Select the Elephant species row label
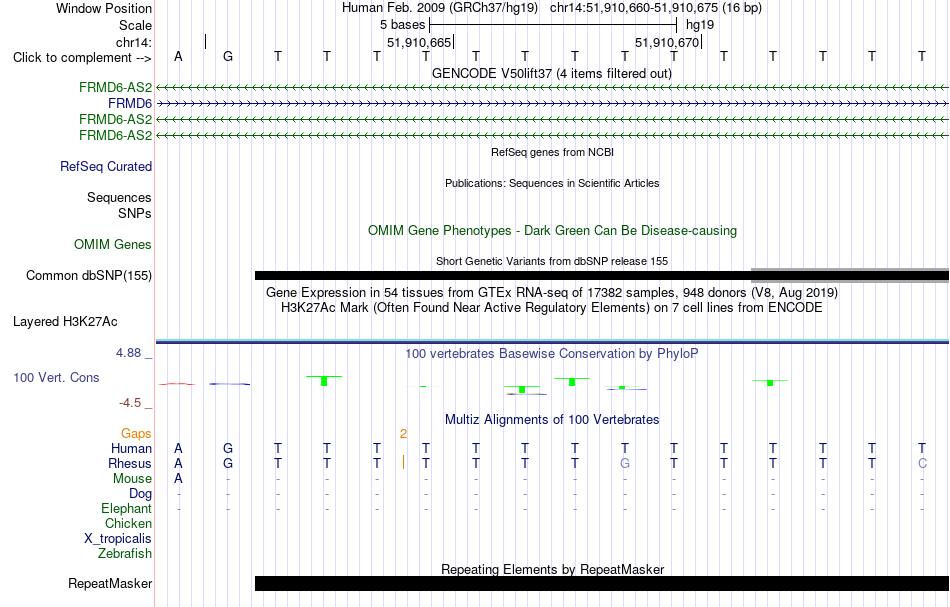The width and height of the screenshot is (950, 607). coord(126,509)
